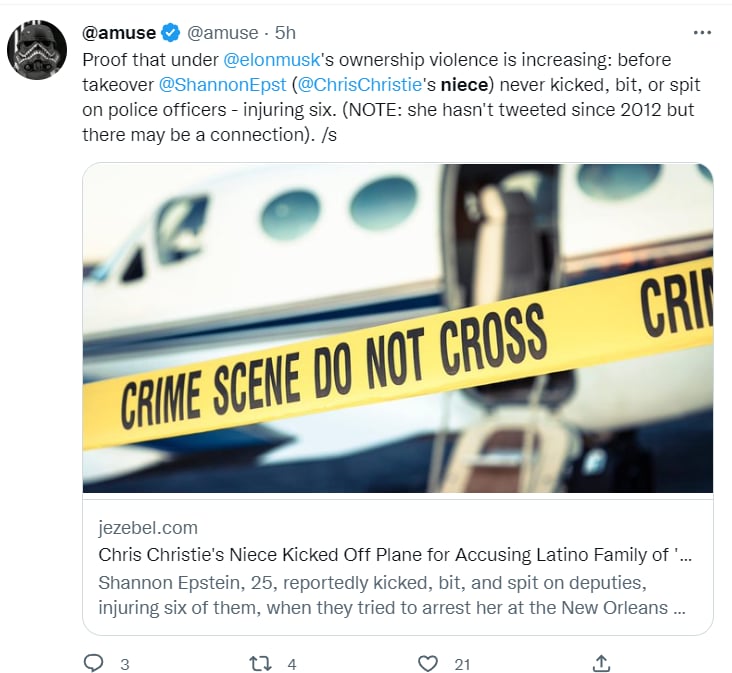The height and width of the screenshot is (673, 732).
Task: Open the @ShannonEpst mention link
Action: tap(222, 85)
